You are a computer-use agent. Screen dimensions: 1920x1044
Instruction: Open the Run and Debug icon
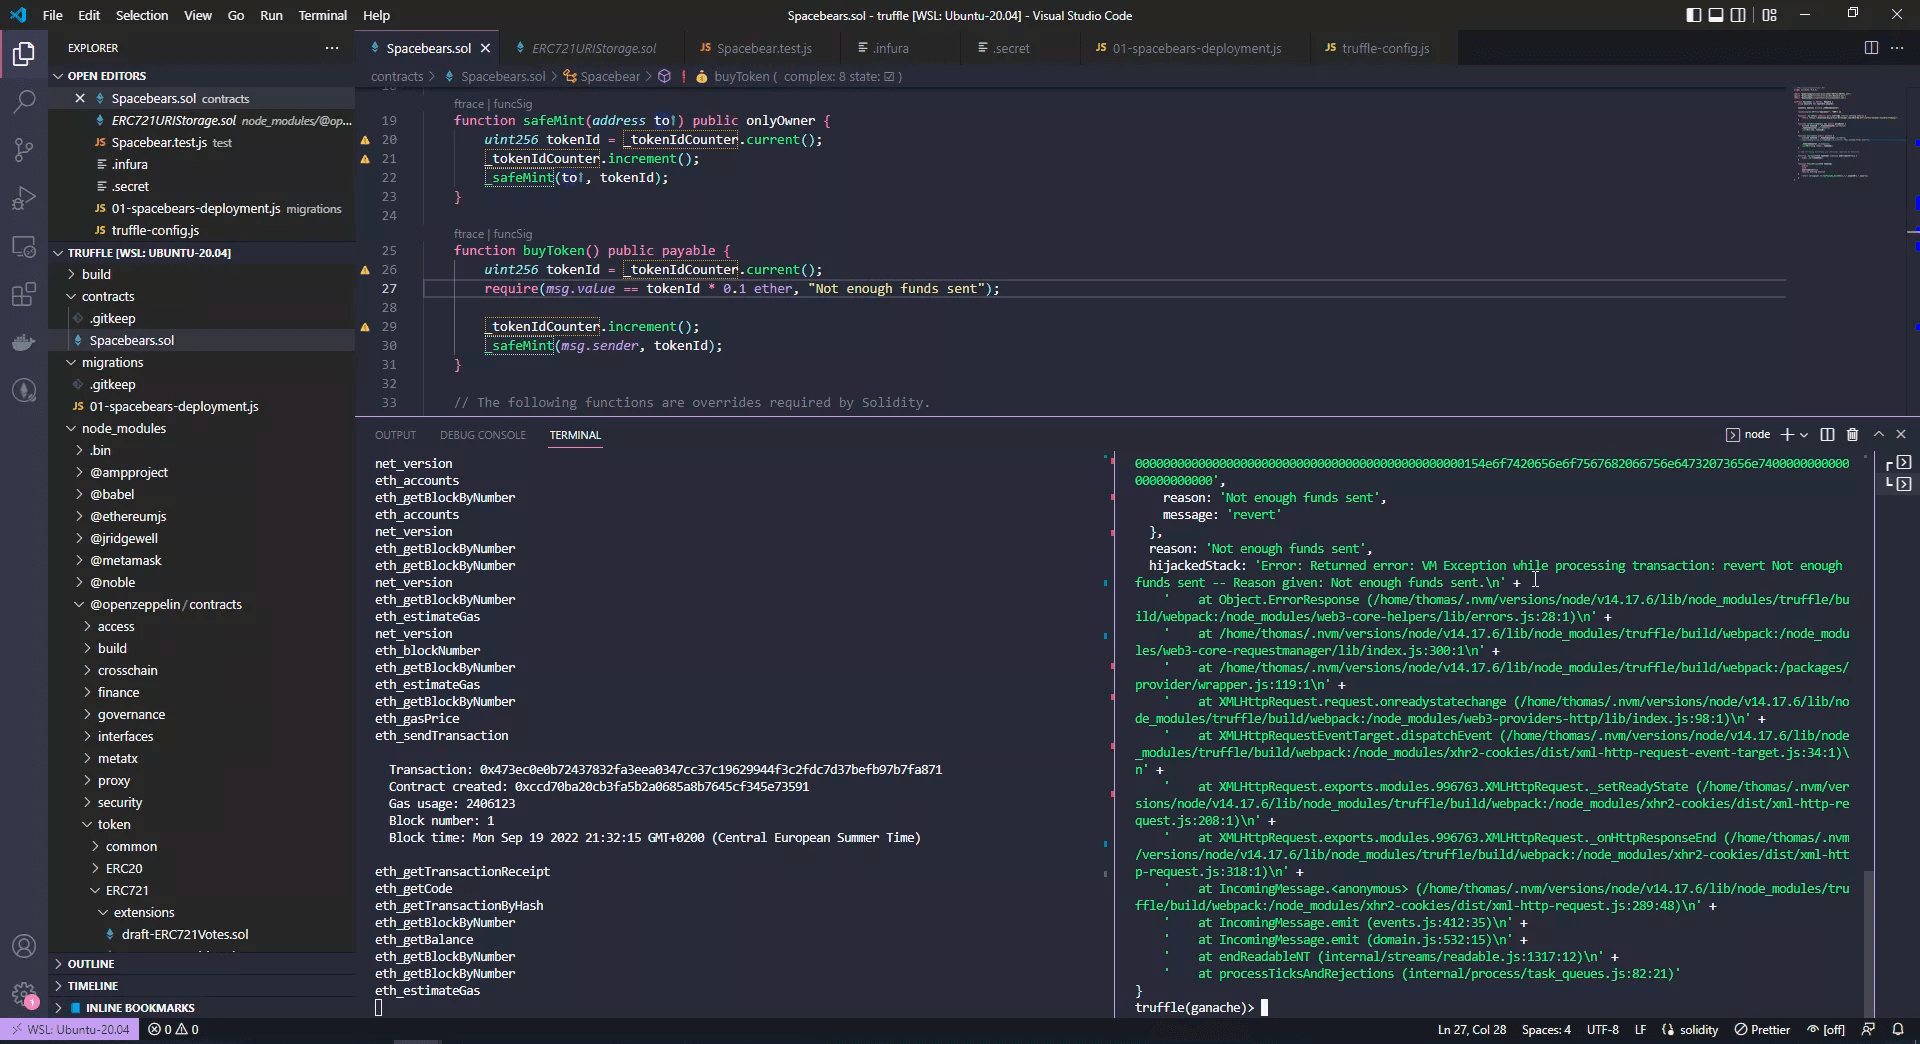pos(24,198)
